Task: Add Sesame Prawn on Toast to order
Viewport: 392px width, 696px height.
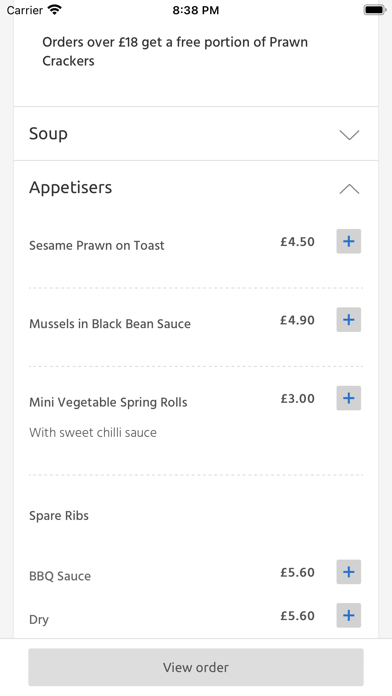Action: pyautogui.click(x=348, y=241)
